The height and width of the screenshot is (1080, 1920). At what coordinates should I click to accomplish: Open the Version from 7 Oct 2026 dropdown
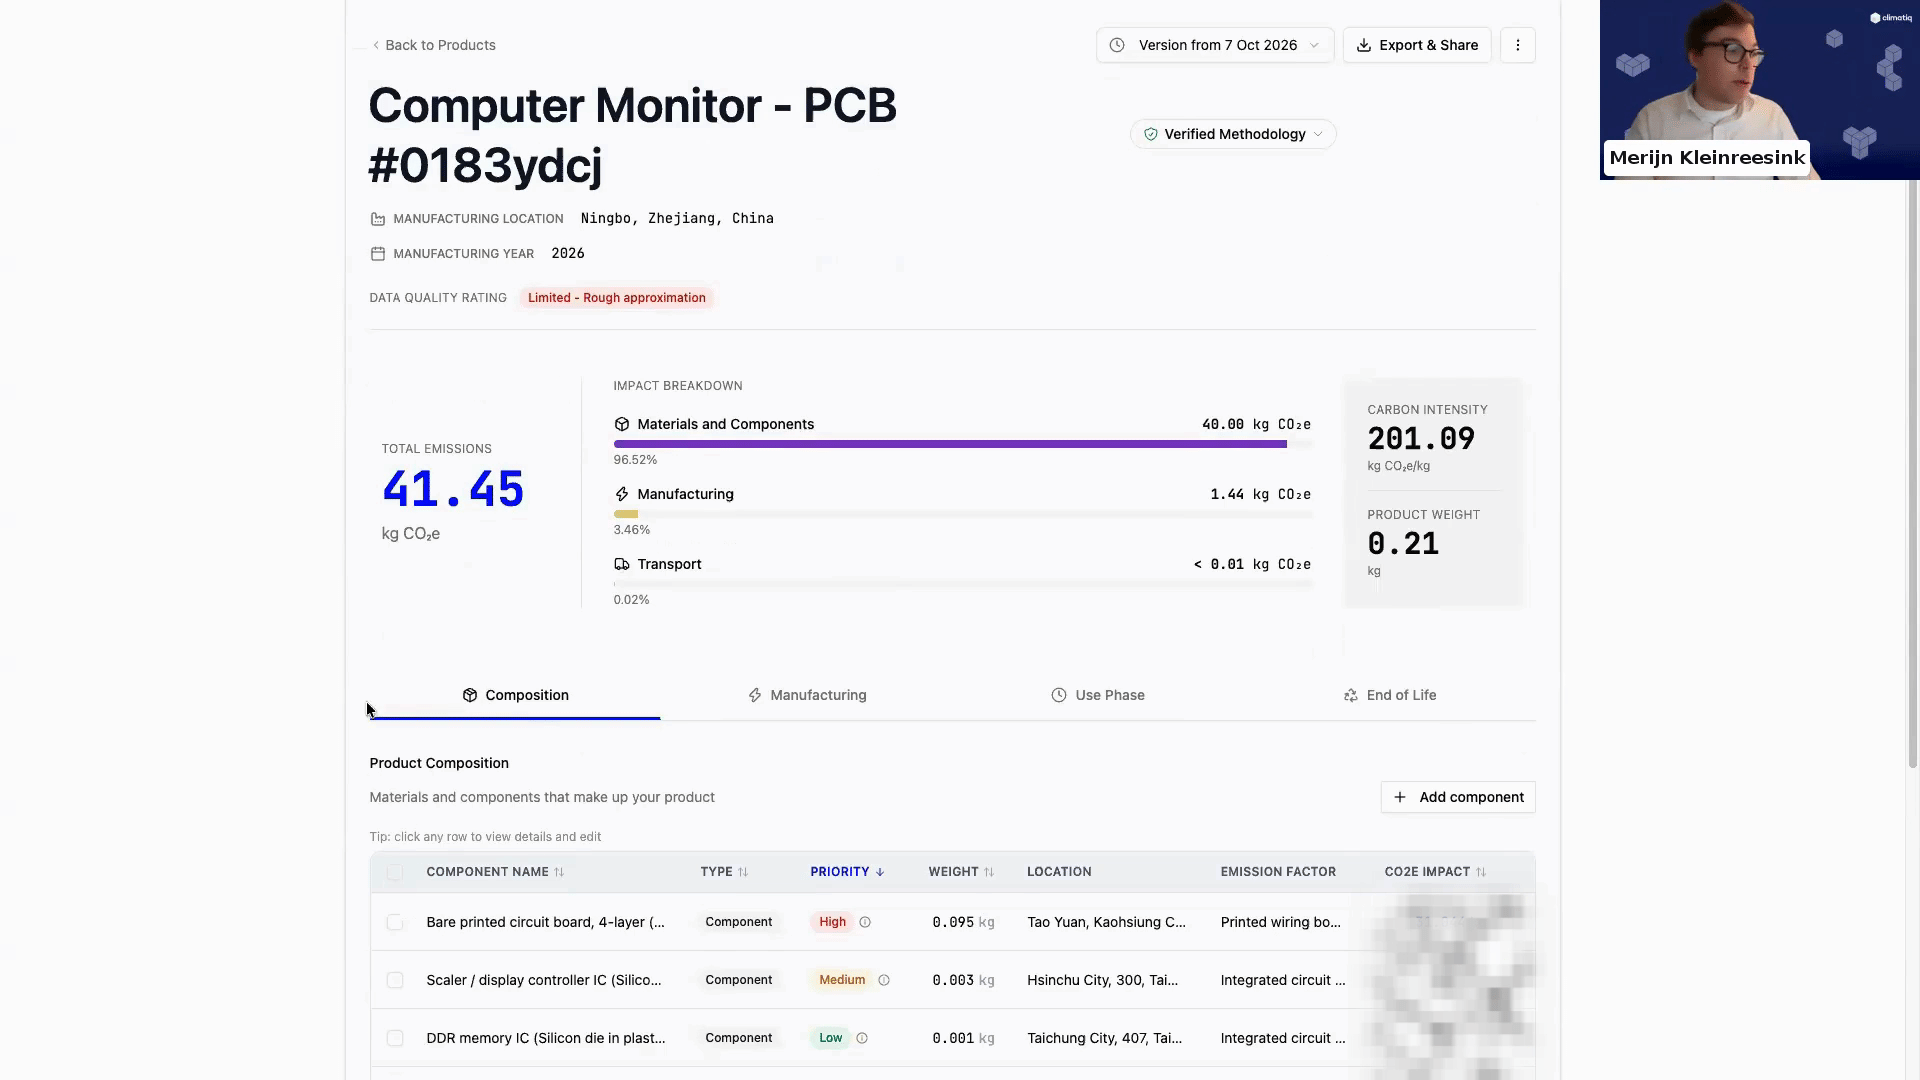click(x=1215, y=45)
